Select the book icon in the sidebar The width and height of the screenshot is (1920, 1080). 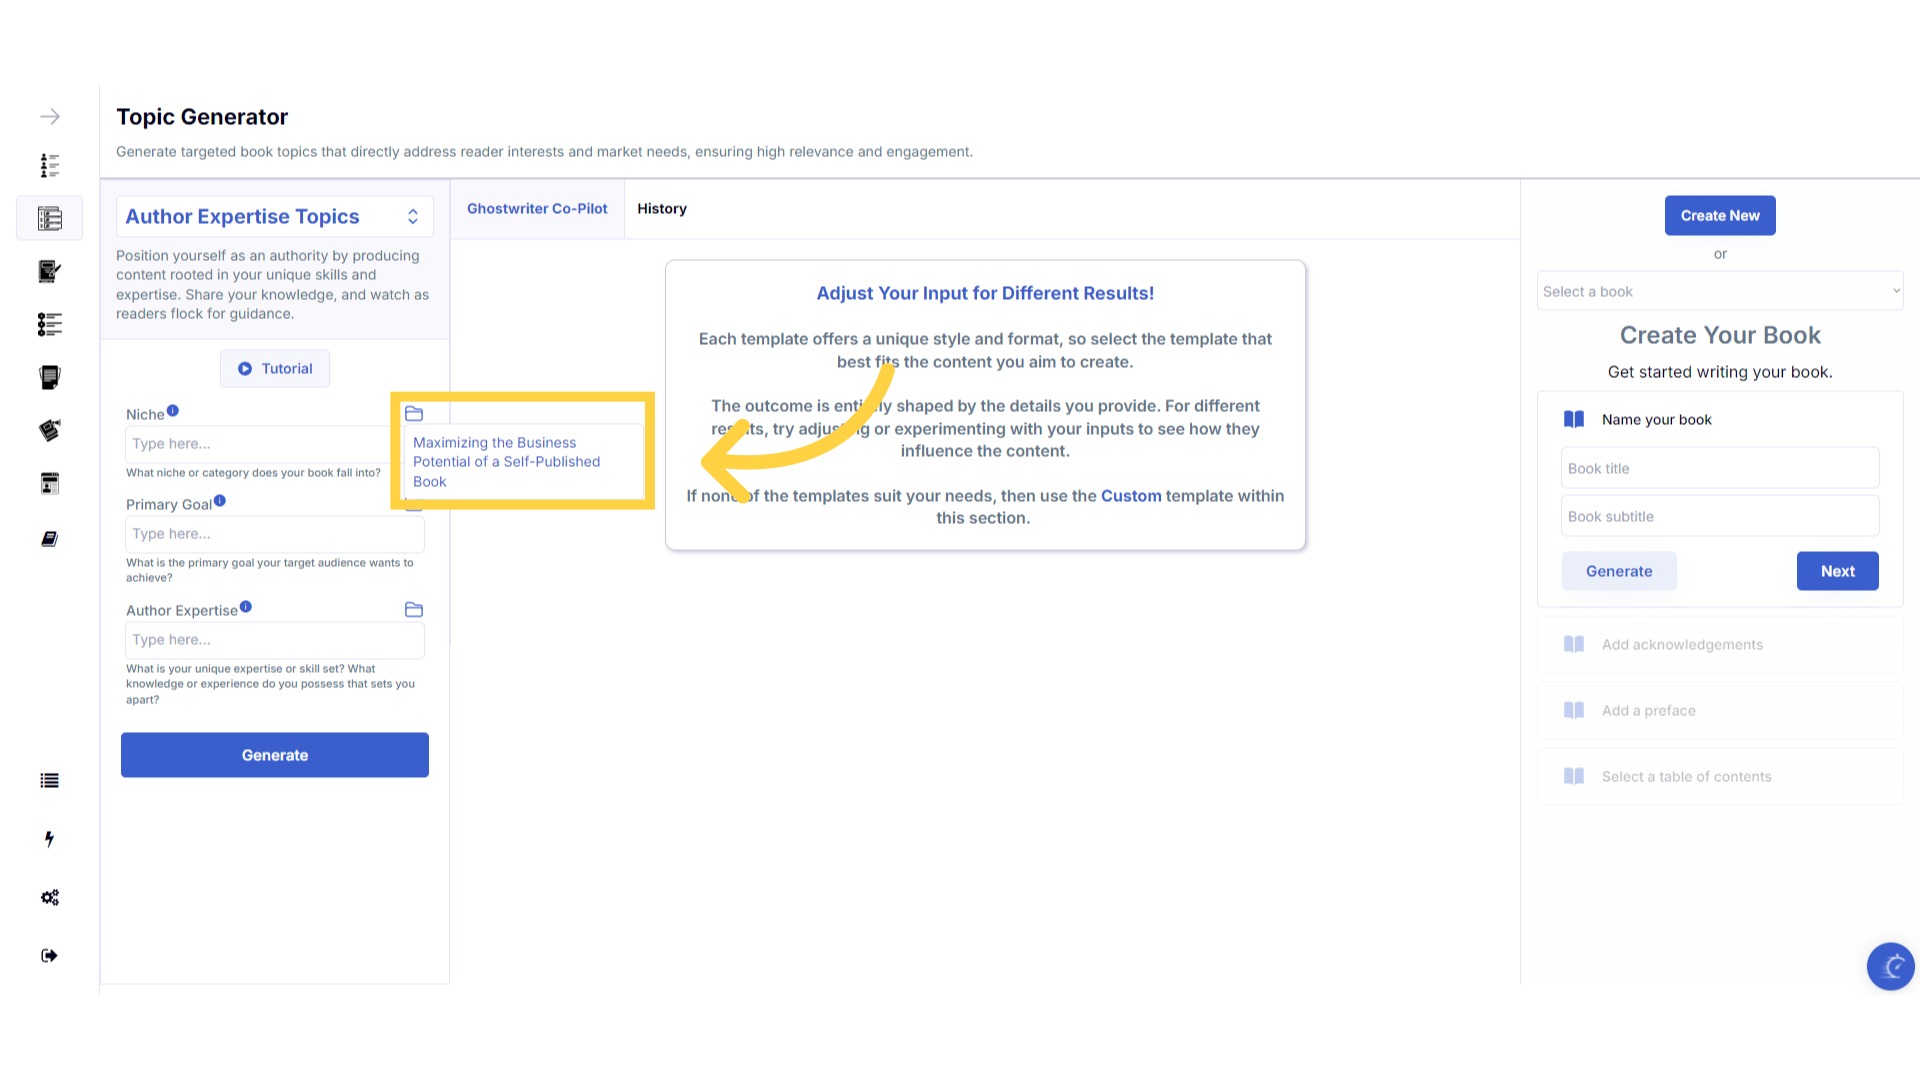click(49, 539)
